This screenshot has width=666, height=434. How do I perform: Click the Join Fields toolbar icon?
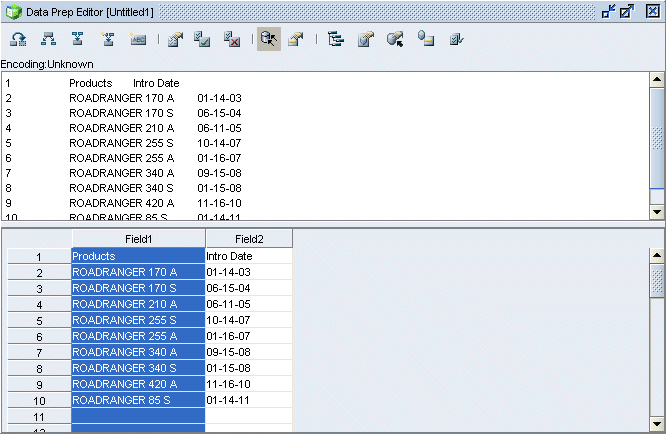click(77, 39)
